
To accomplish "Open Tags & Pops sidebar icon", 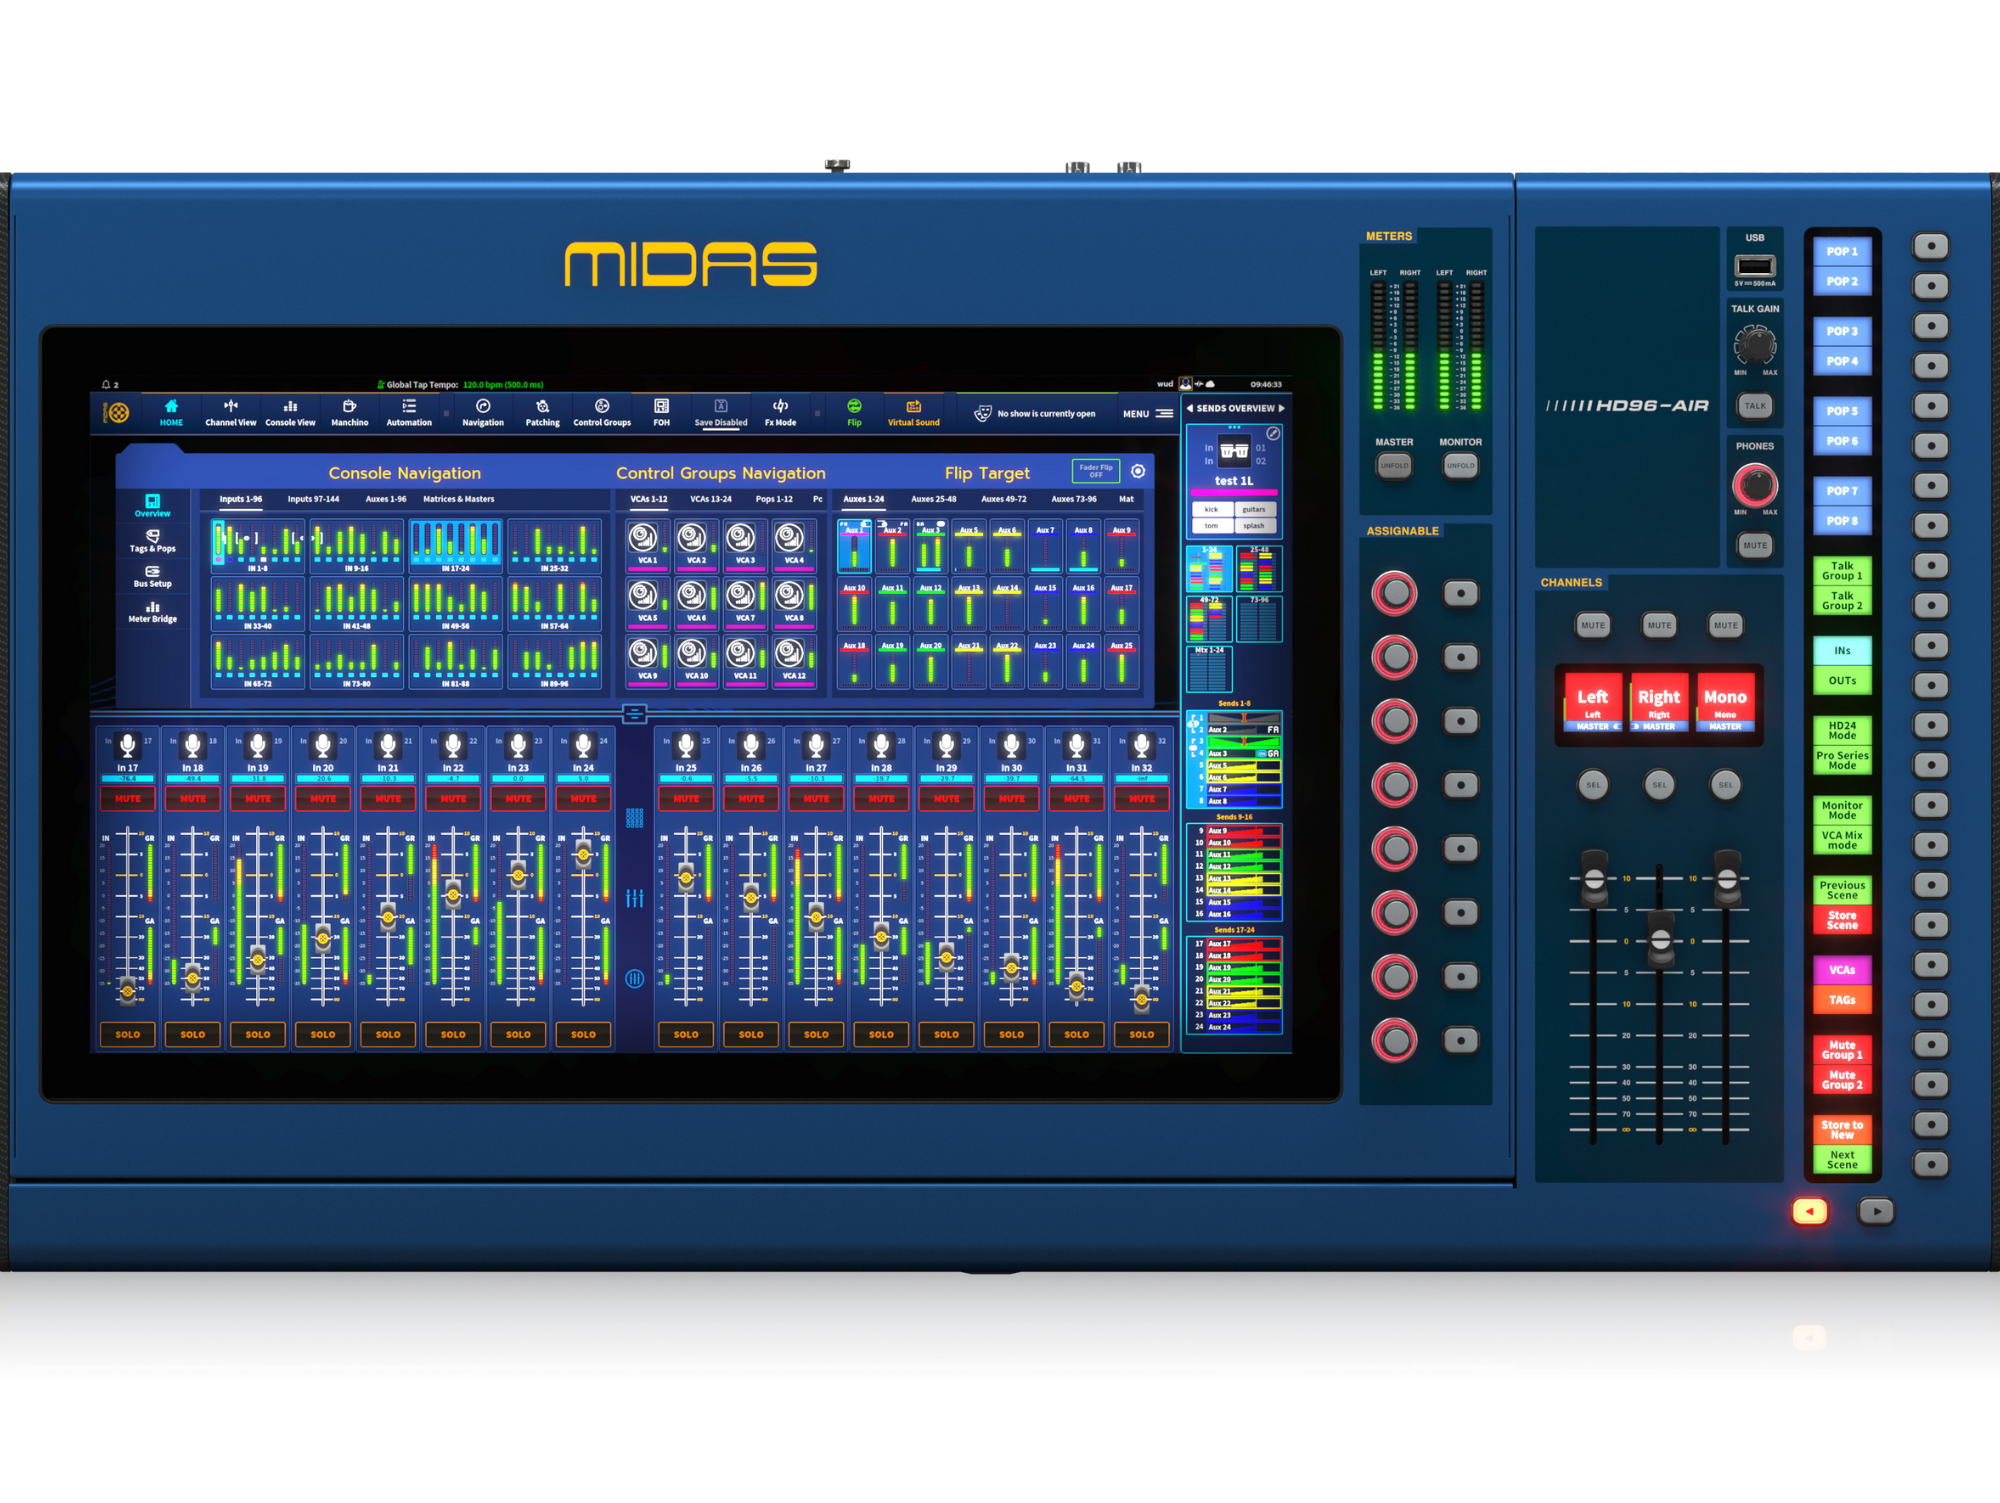I will click(x=152, y=541).
